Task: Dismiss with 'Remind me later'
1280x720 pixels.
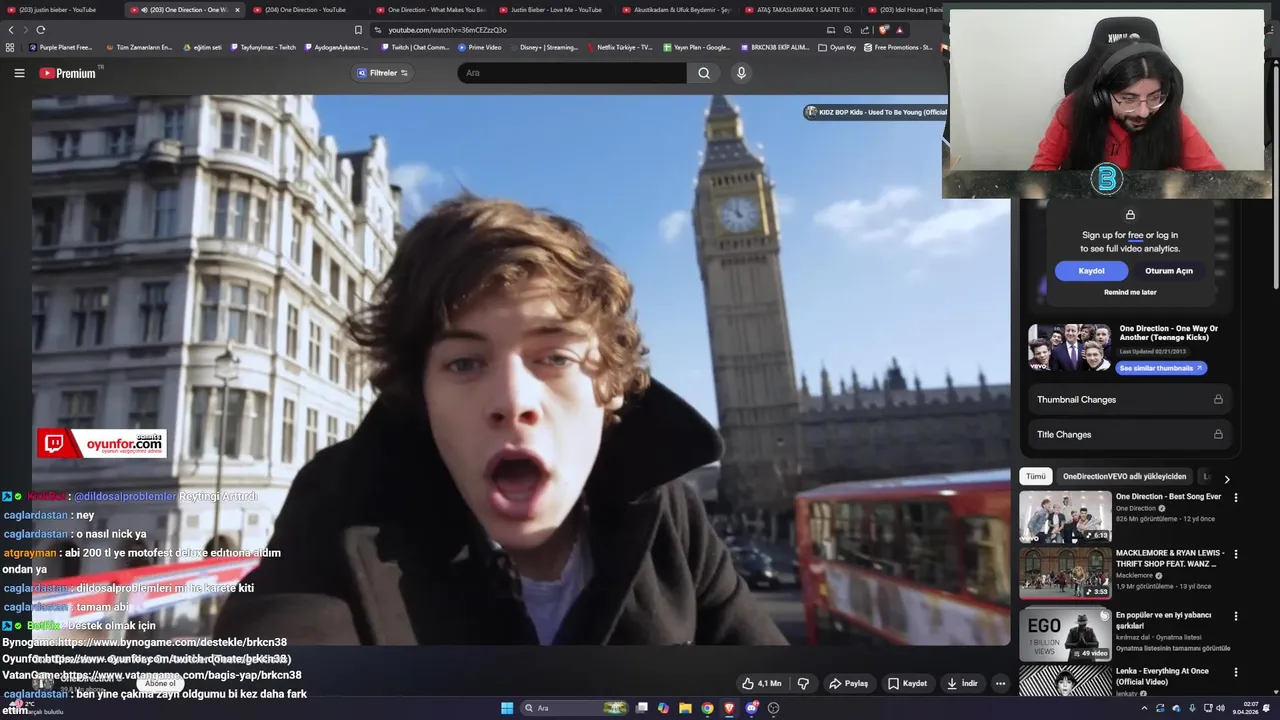Action: coord(1130,292)
